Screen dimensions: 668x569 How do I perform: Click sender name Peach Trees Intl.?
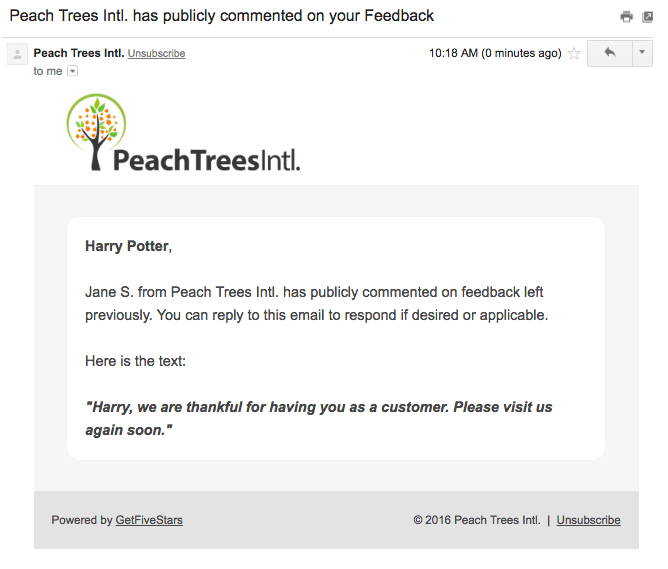tap(79, 53)
